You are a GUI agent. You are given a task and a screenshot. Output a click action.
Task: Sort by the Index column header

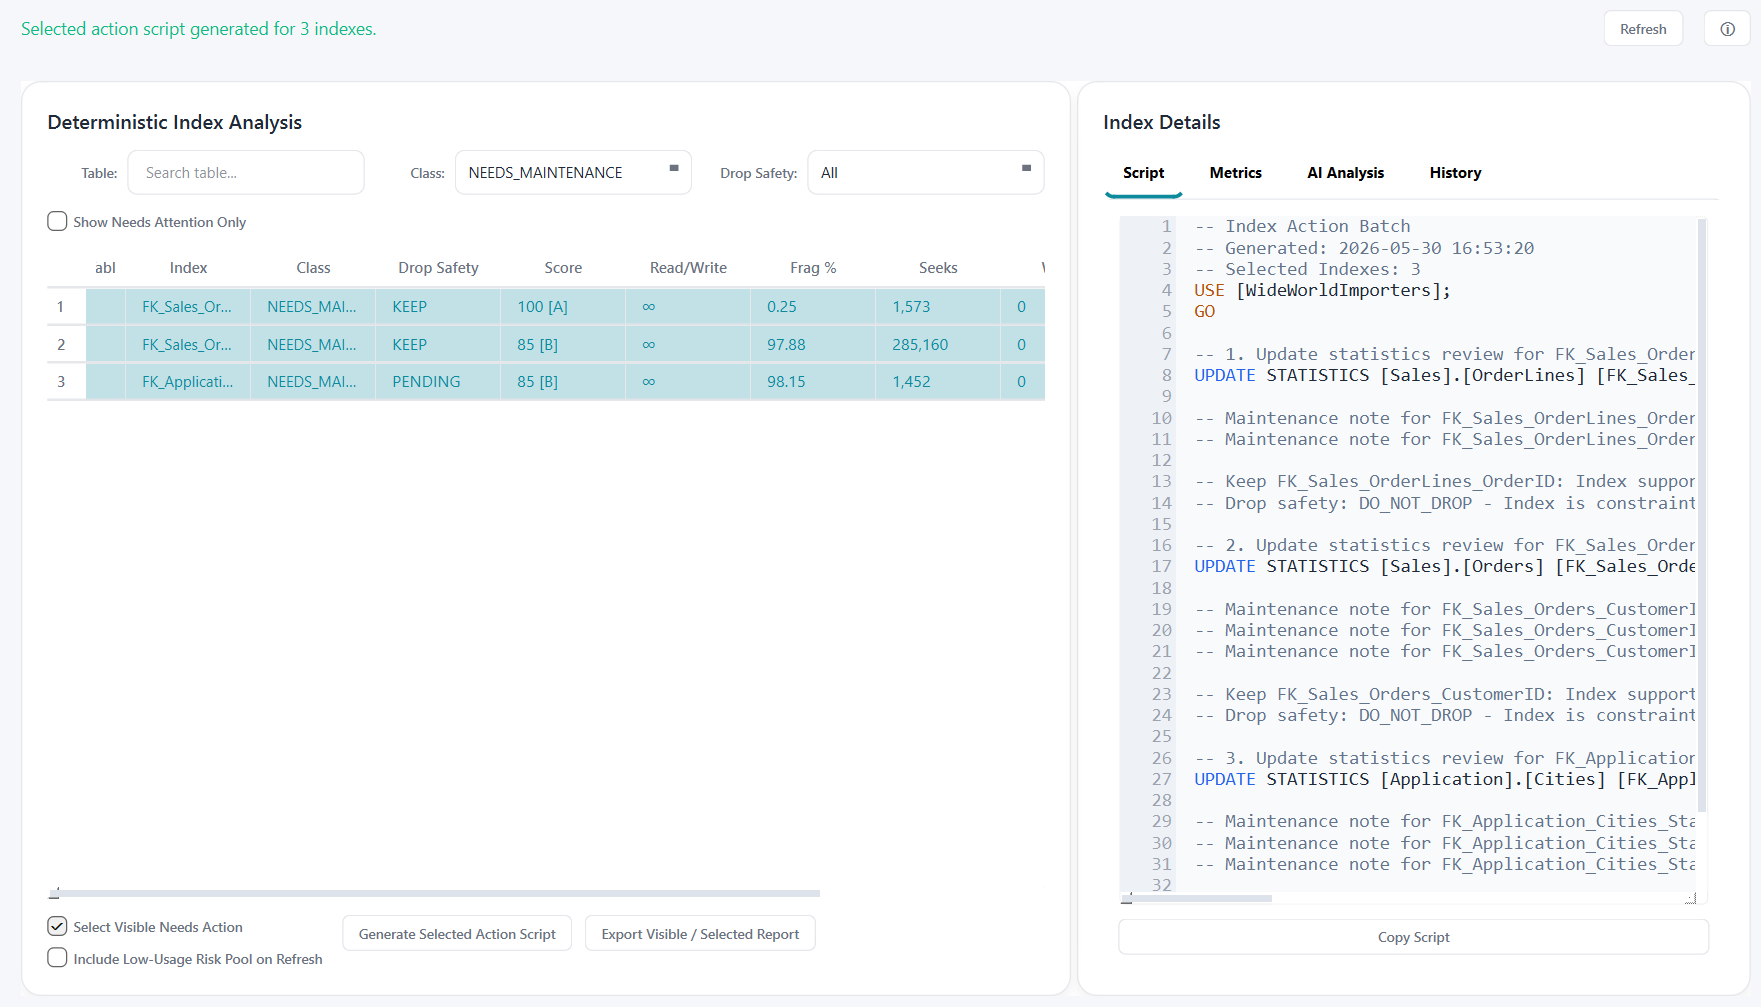click(188, 267)
